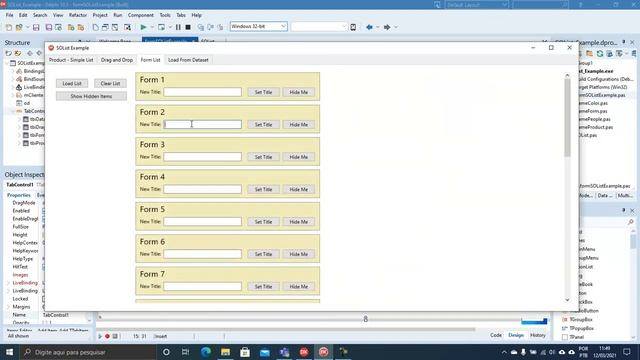Click the device icon beside the empty combo
This screenshot has width=640, height=360.
[x=353, y=27]
